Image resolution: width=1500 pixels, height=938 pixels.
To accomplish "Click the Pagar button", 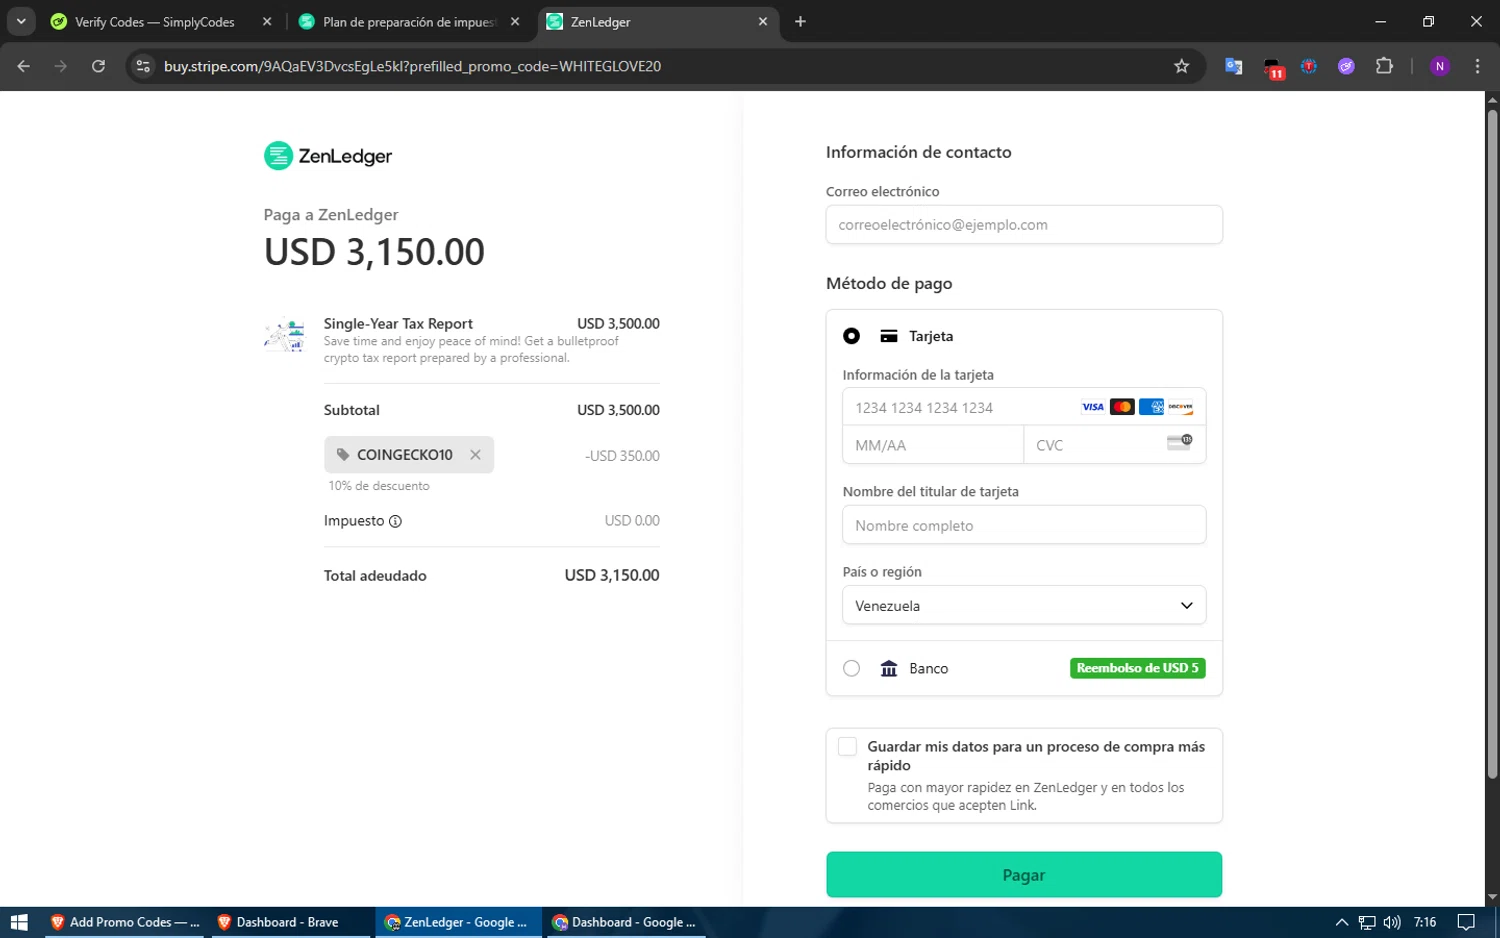I will pos(1024,875).
